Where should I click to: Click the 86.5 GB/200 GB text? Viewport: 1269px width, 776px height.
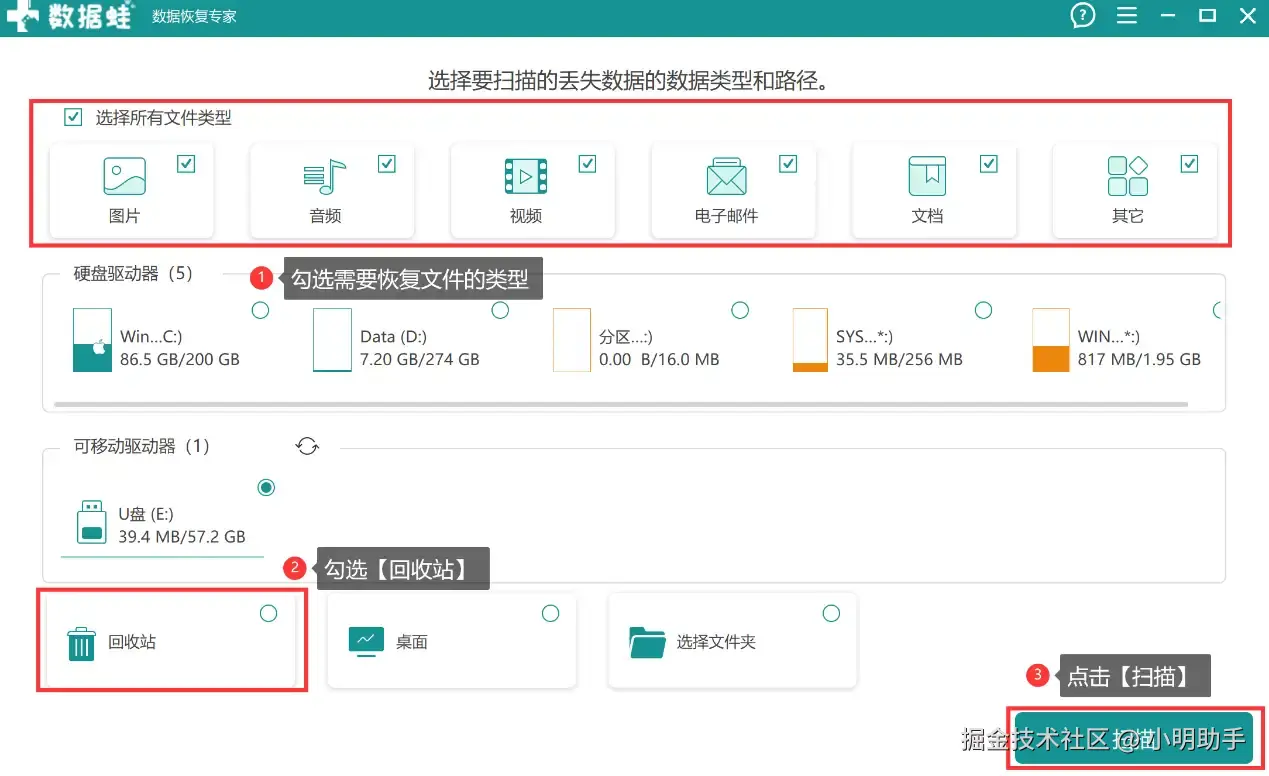[x=180, y=359]
